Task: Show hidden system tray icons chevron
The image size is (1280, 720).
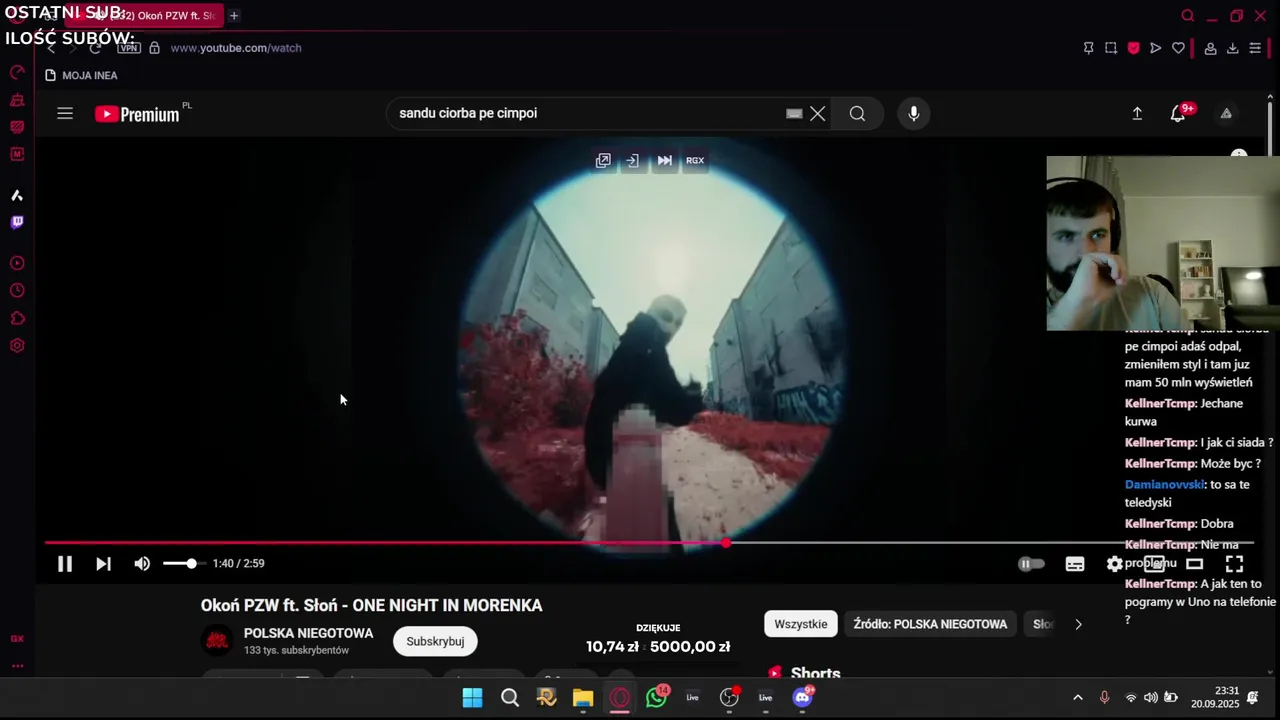Action: point(1077,698)
